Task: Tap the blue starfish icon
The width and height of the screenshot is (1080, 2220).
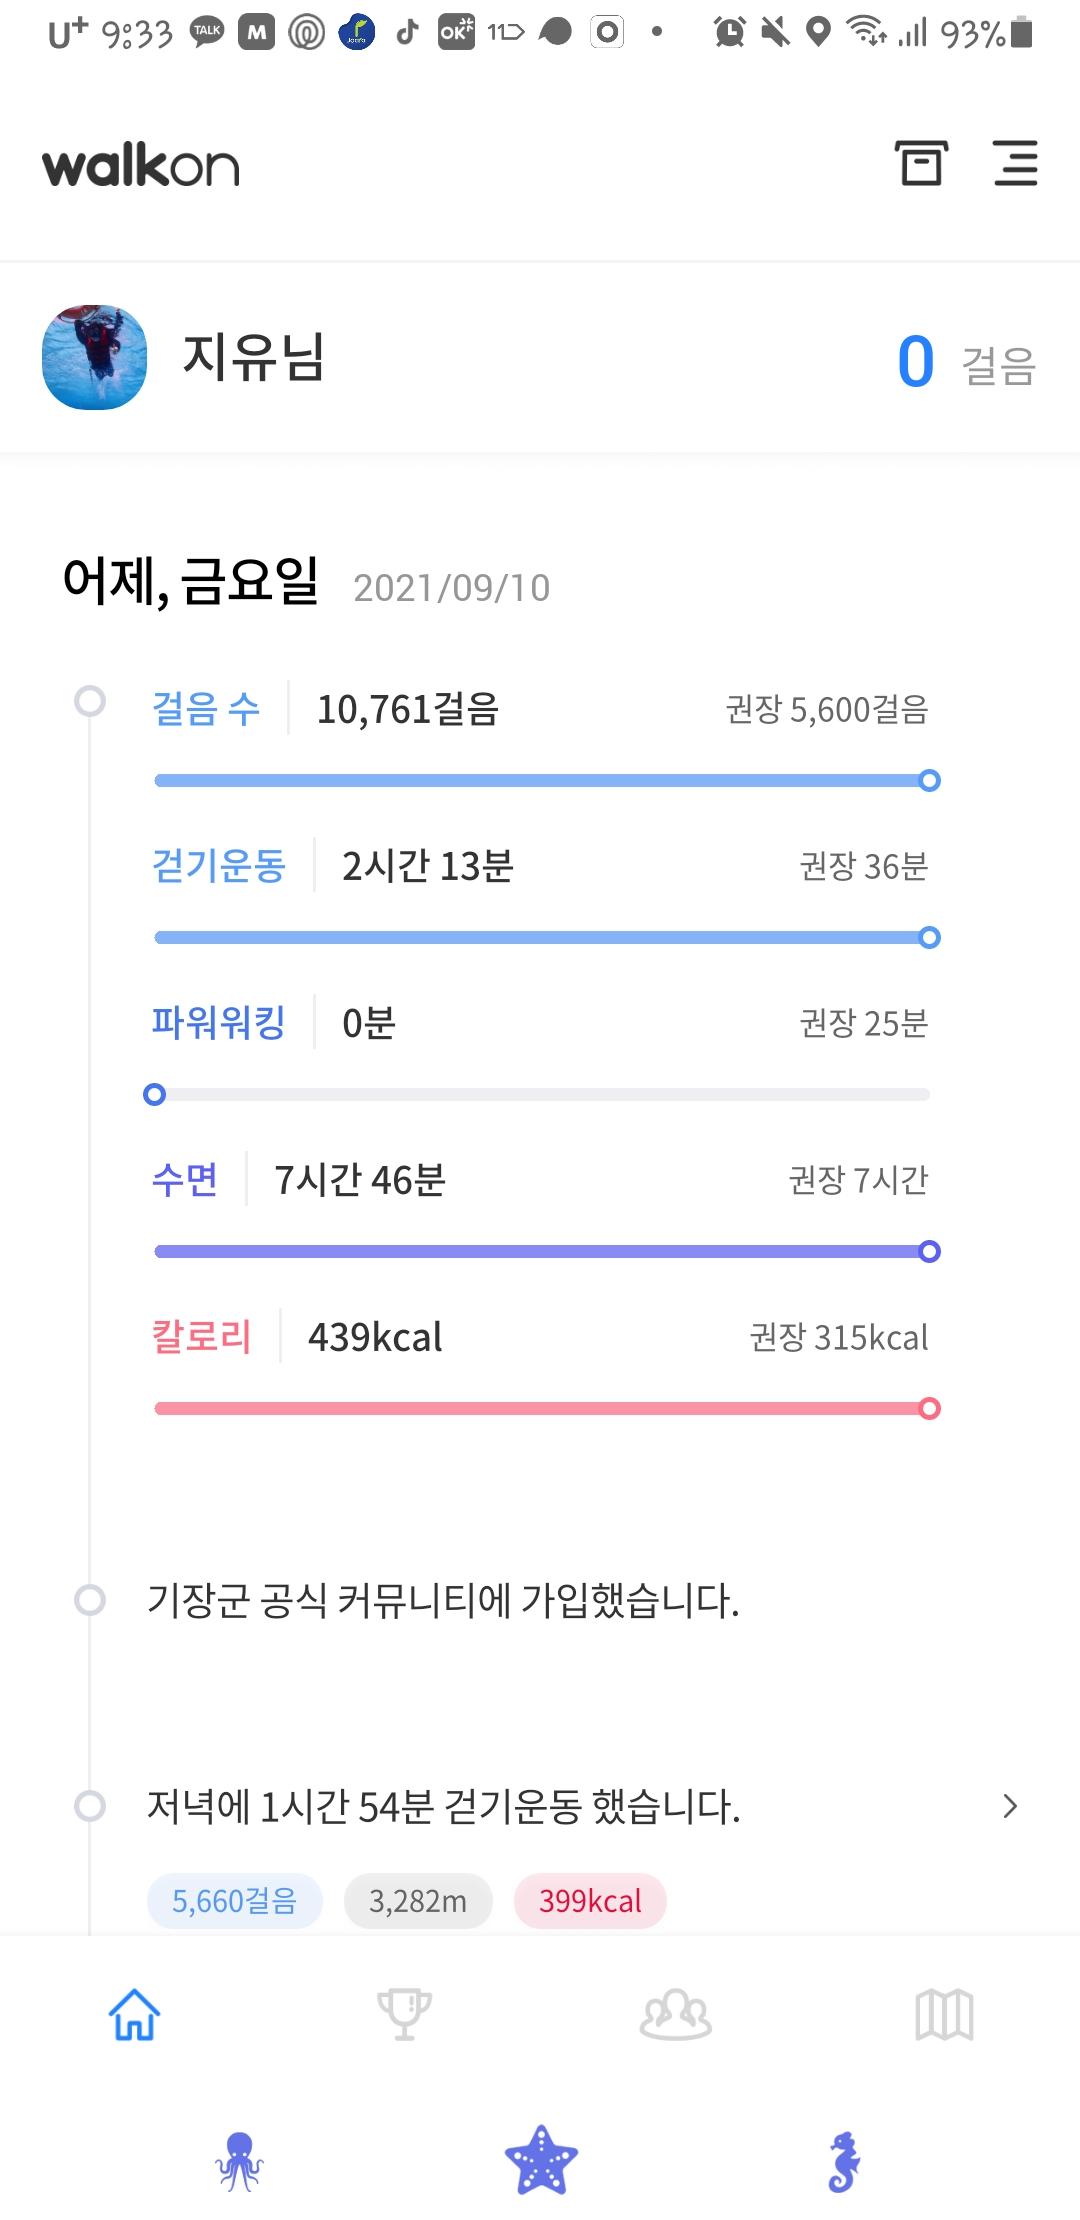Action: click(x=541, y=2161)
